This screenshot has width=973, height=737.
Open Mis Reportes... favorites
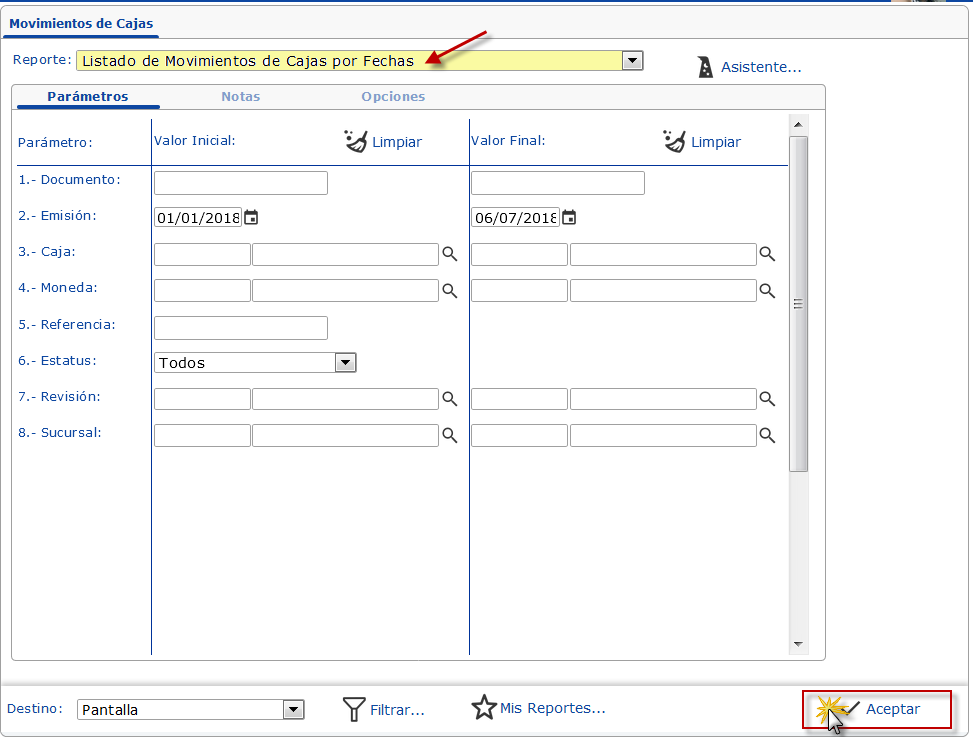click(539, 708)
